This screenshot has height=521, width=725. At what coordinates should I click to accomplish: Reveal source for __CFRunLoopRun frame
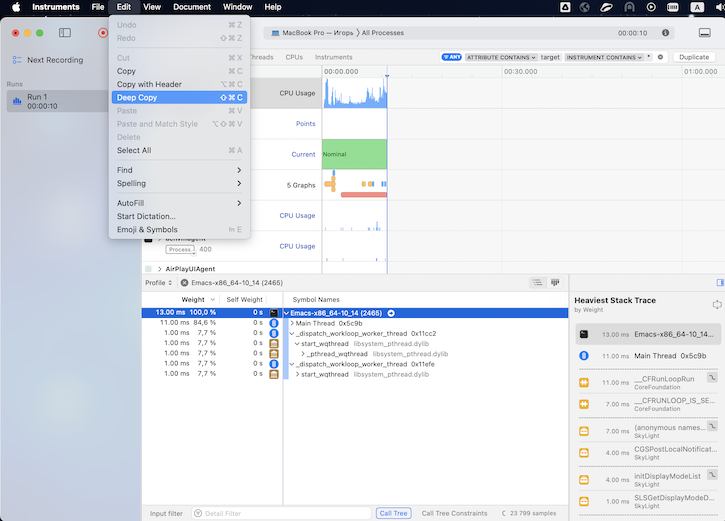[712, 378]
